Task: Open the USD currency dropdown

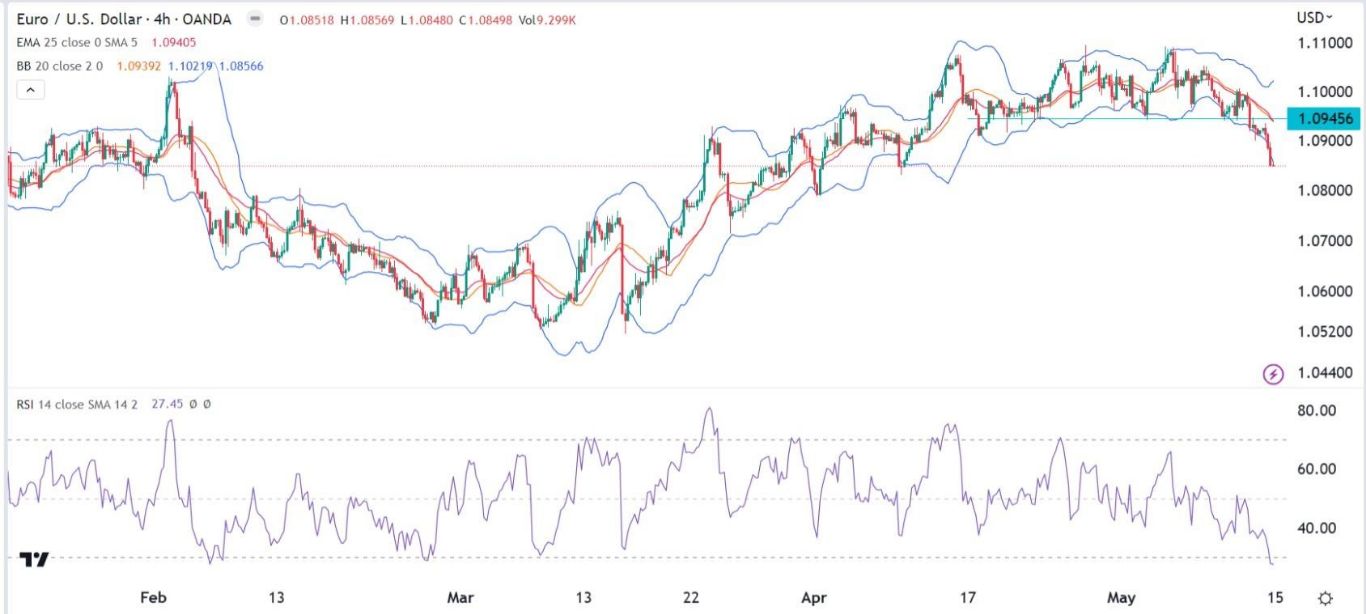Action: click(1314, 17)
